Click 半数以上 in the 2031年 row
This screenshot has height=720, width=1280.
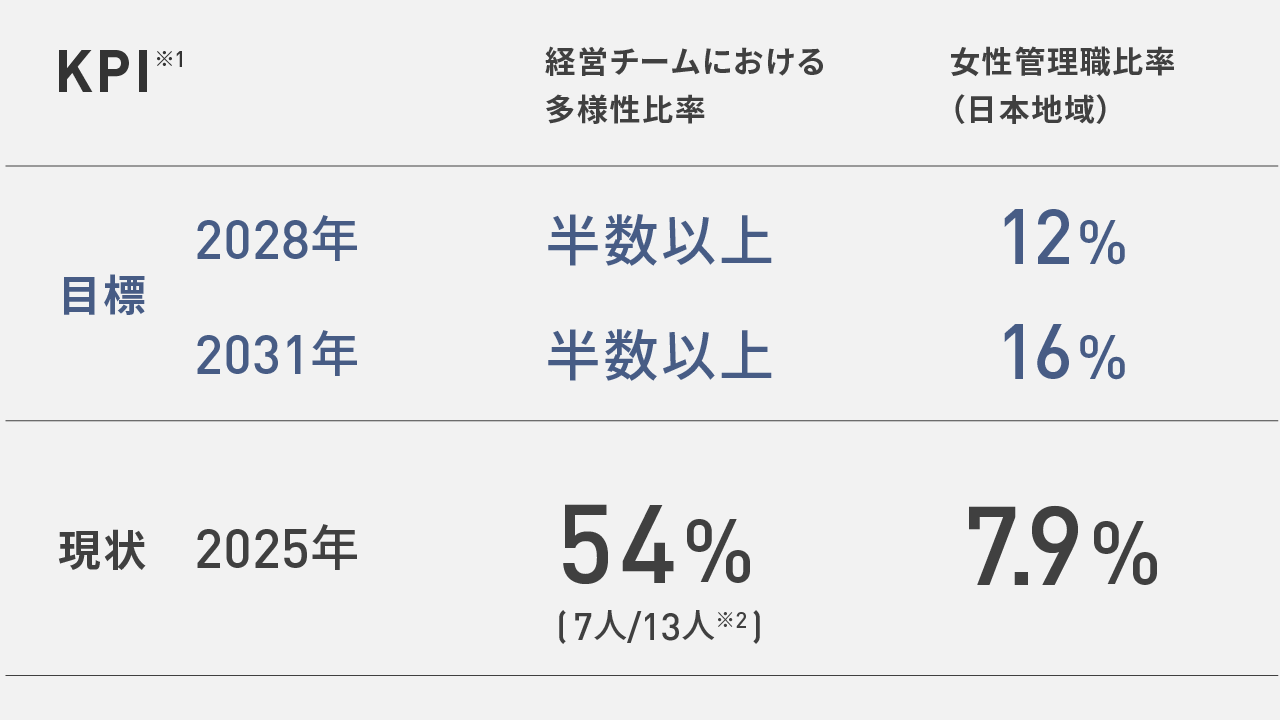[x=660, y=355]
